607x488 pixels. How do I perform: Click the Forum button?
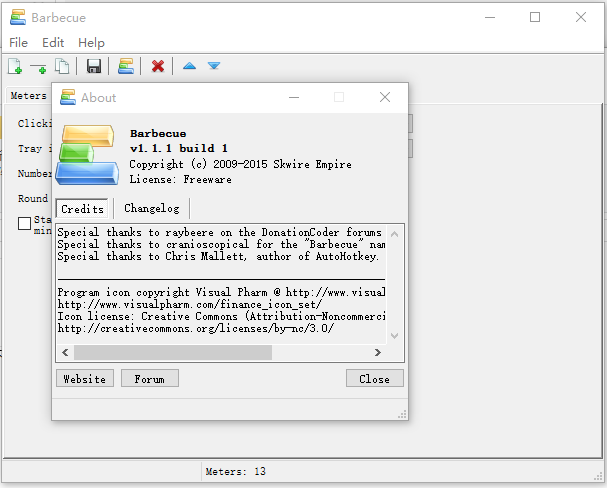point(150,378)
